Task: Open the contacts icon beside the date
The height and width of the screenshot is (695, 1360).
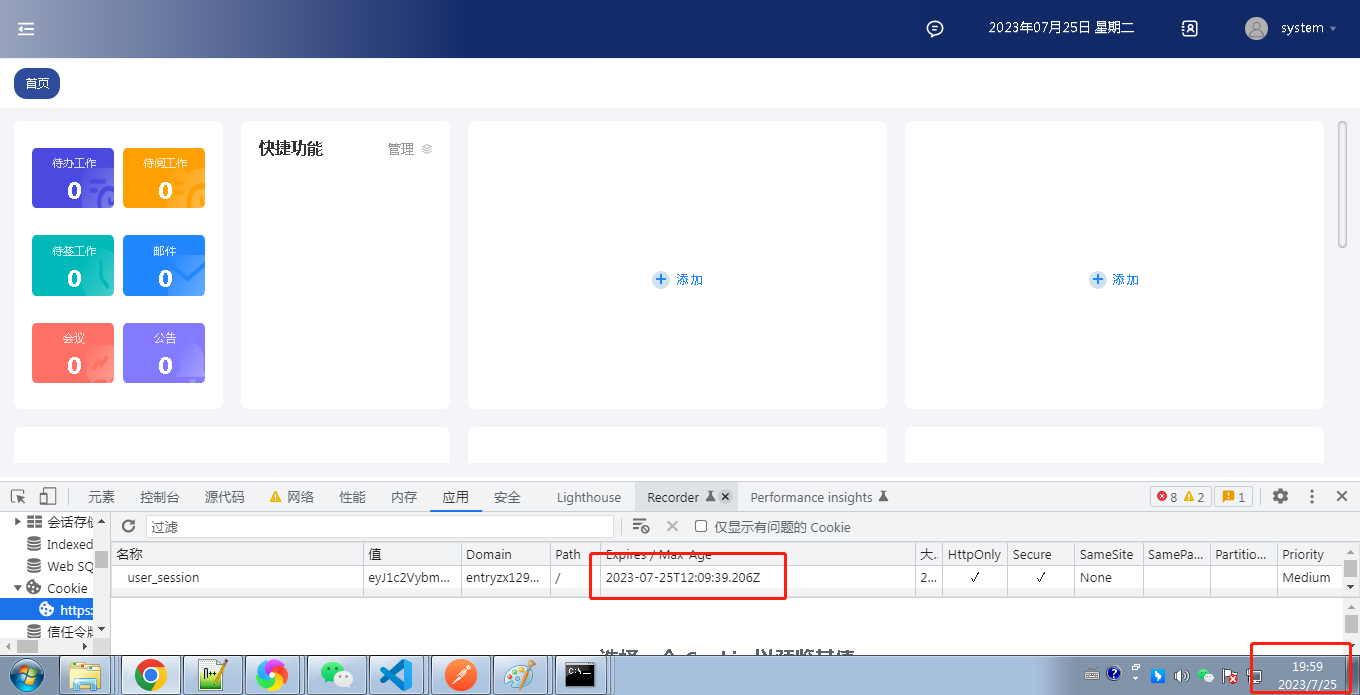Action: [x=1189, y=29]
